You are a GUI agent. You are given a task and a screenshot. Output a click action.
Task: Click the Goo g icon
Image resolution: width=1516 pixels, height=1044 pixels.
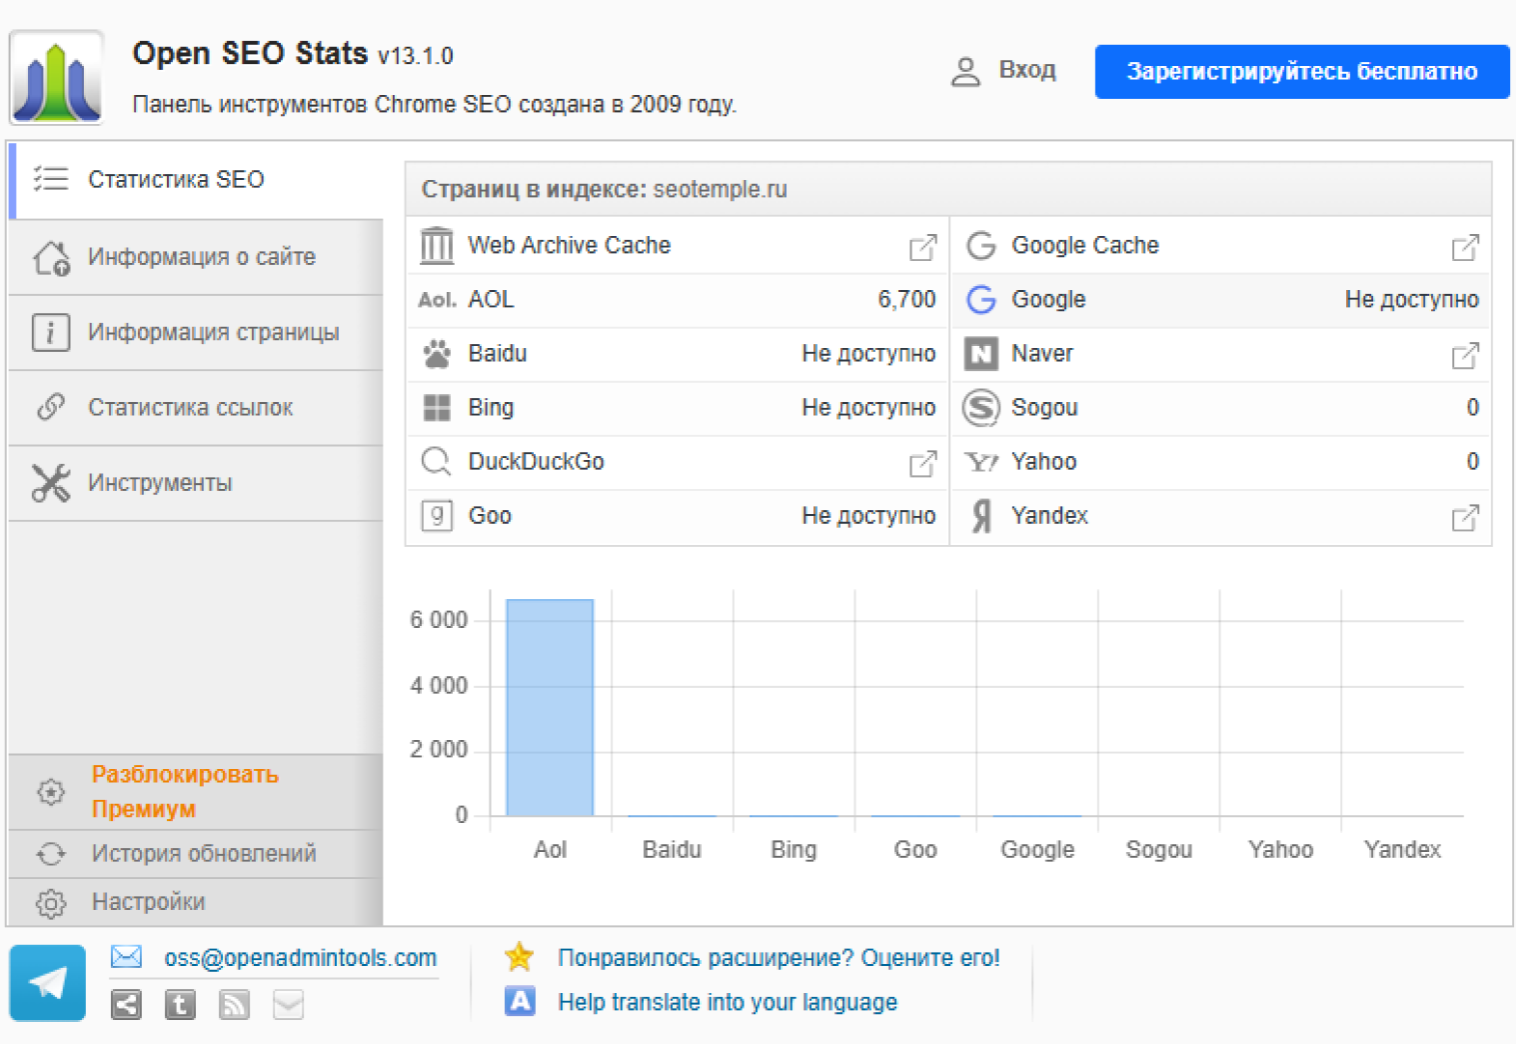click(436, 515)
